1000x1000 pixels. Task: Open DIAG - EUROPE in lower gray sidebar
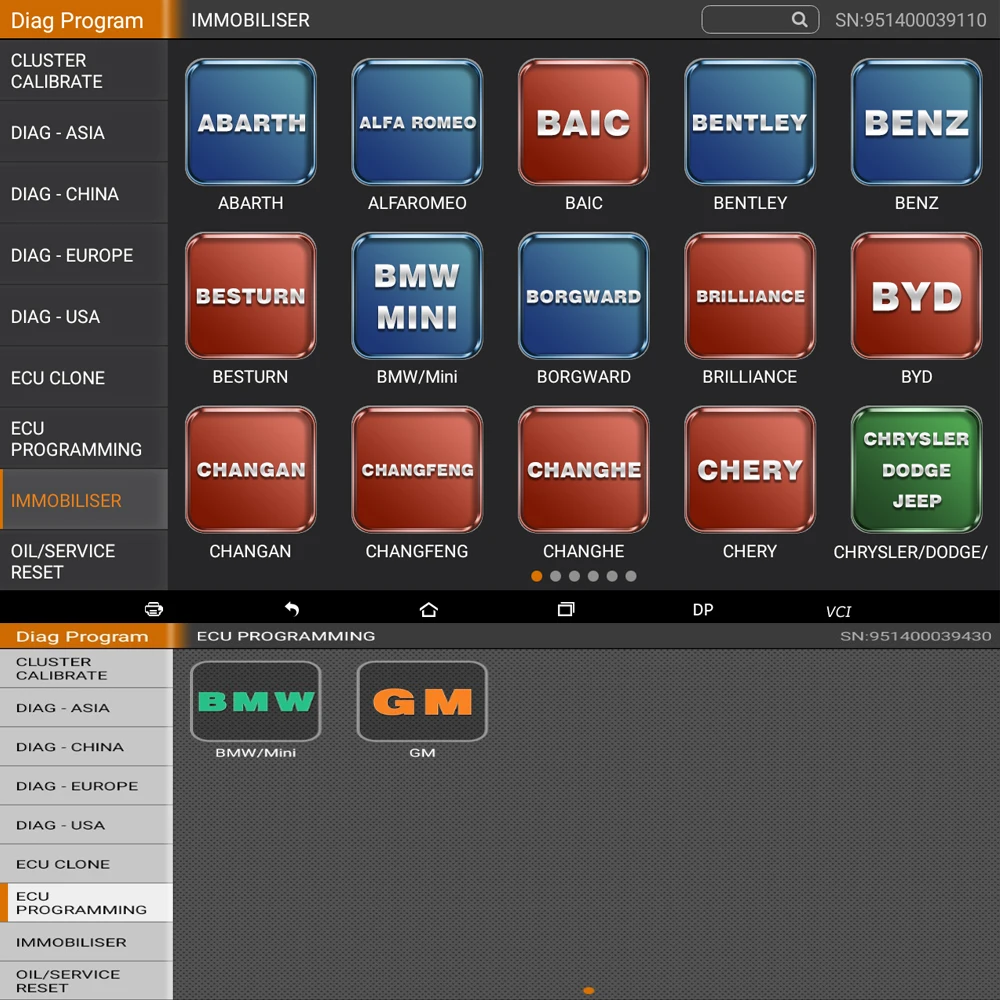[x=86, y=786]
